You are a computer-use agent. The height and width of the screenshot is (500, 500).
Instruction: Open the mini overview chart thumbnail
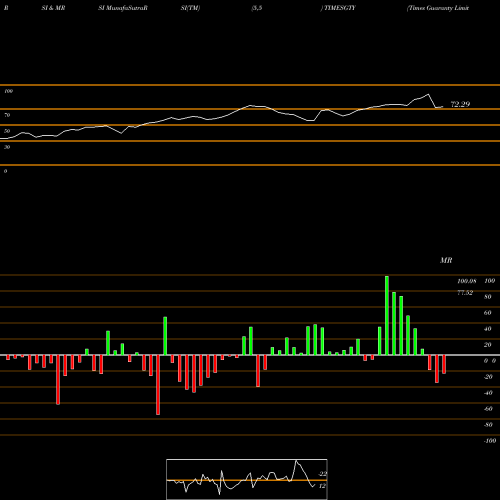coord(247,479)
